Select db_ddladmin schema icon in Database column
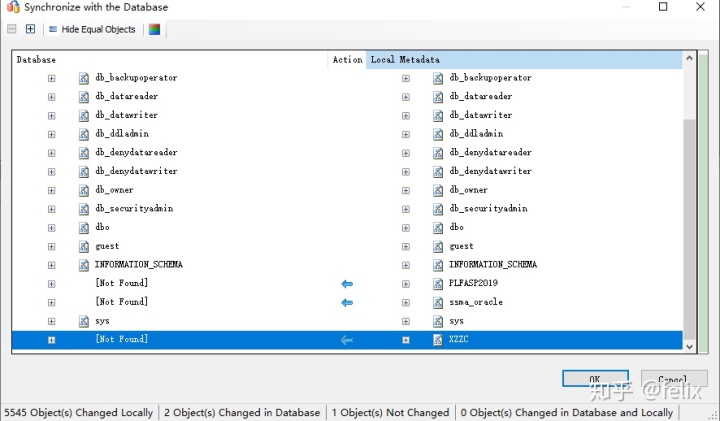This screenshot has height=421, width=720. pyautogui.click(x=84, y=134)
